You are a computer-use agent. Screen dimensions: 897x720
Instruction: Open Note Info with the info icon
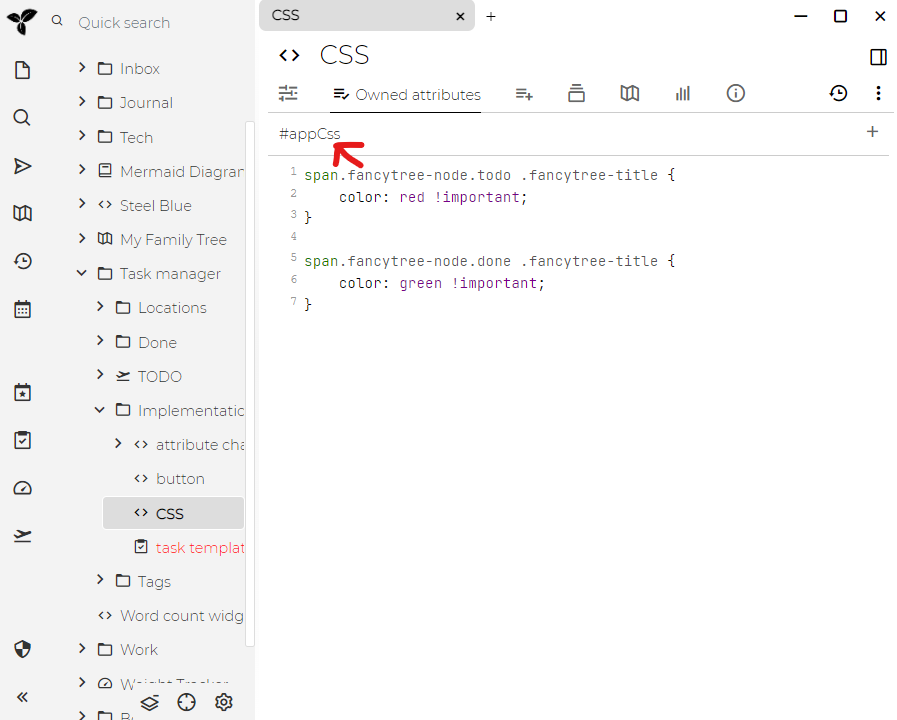coord(735,93)
